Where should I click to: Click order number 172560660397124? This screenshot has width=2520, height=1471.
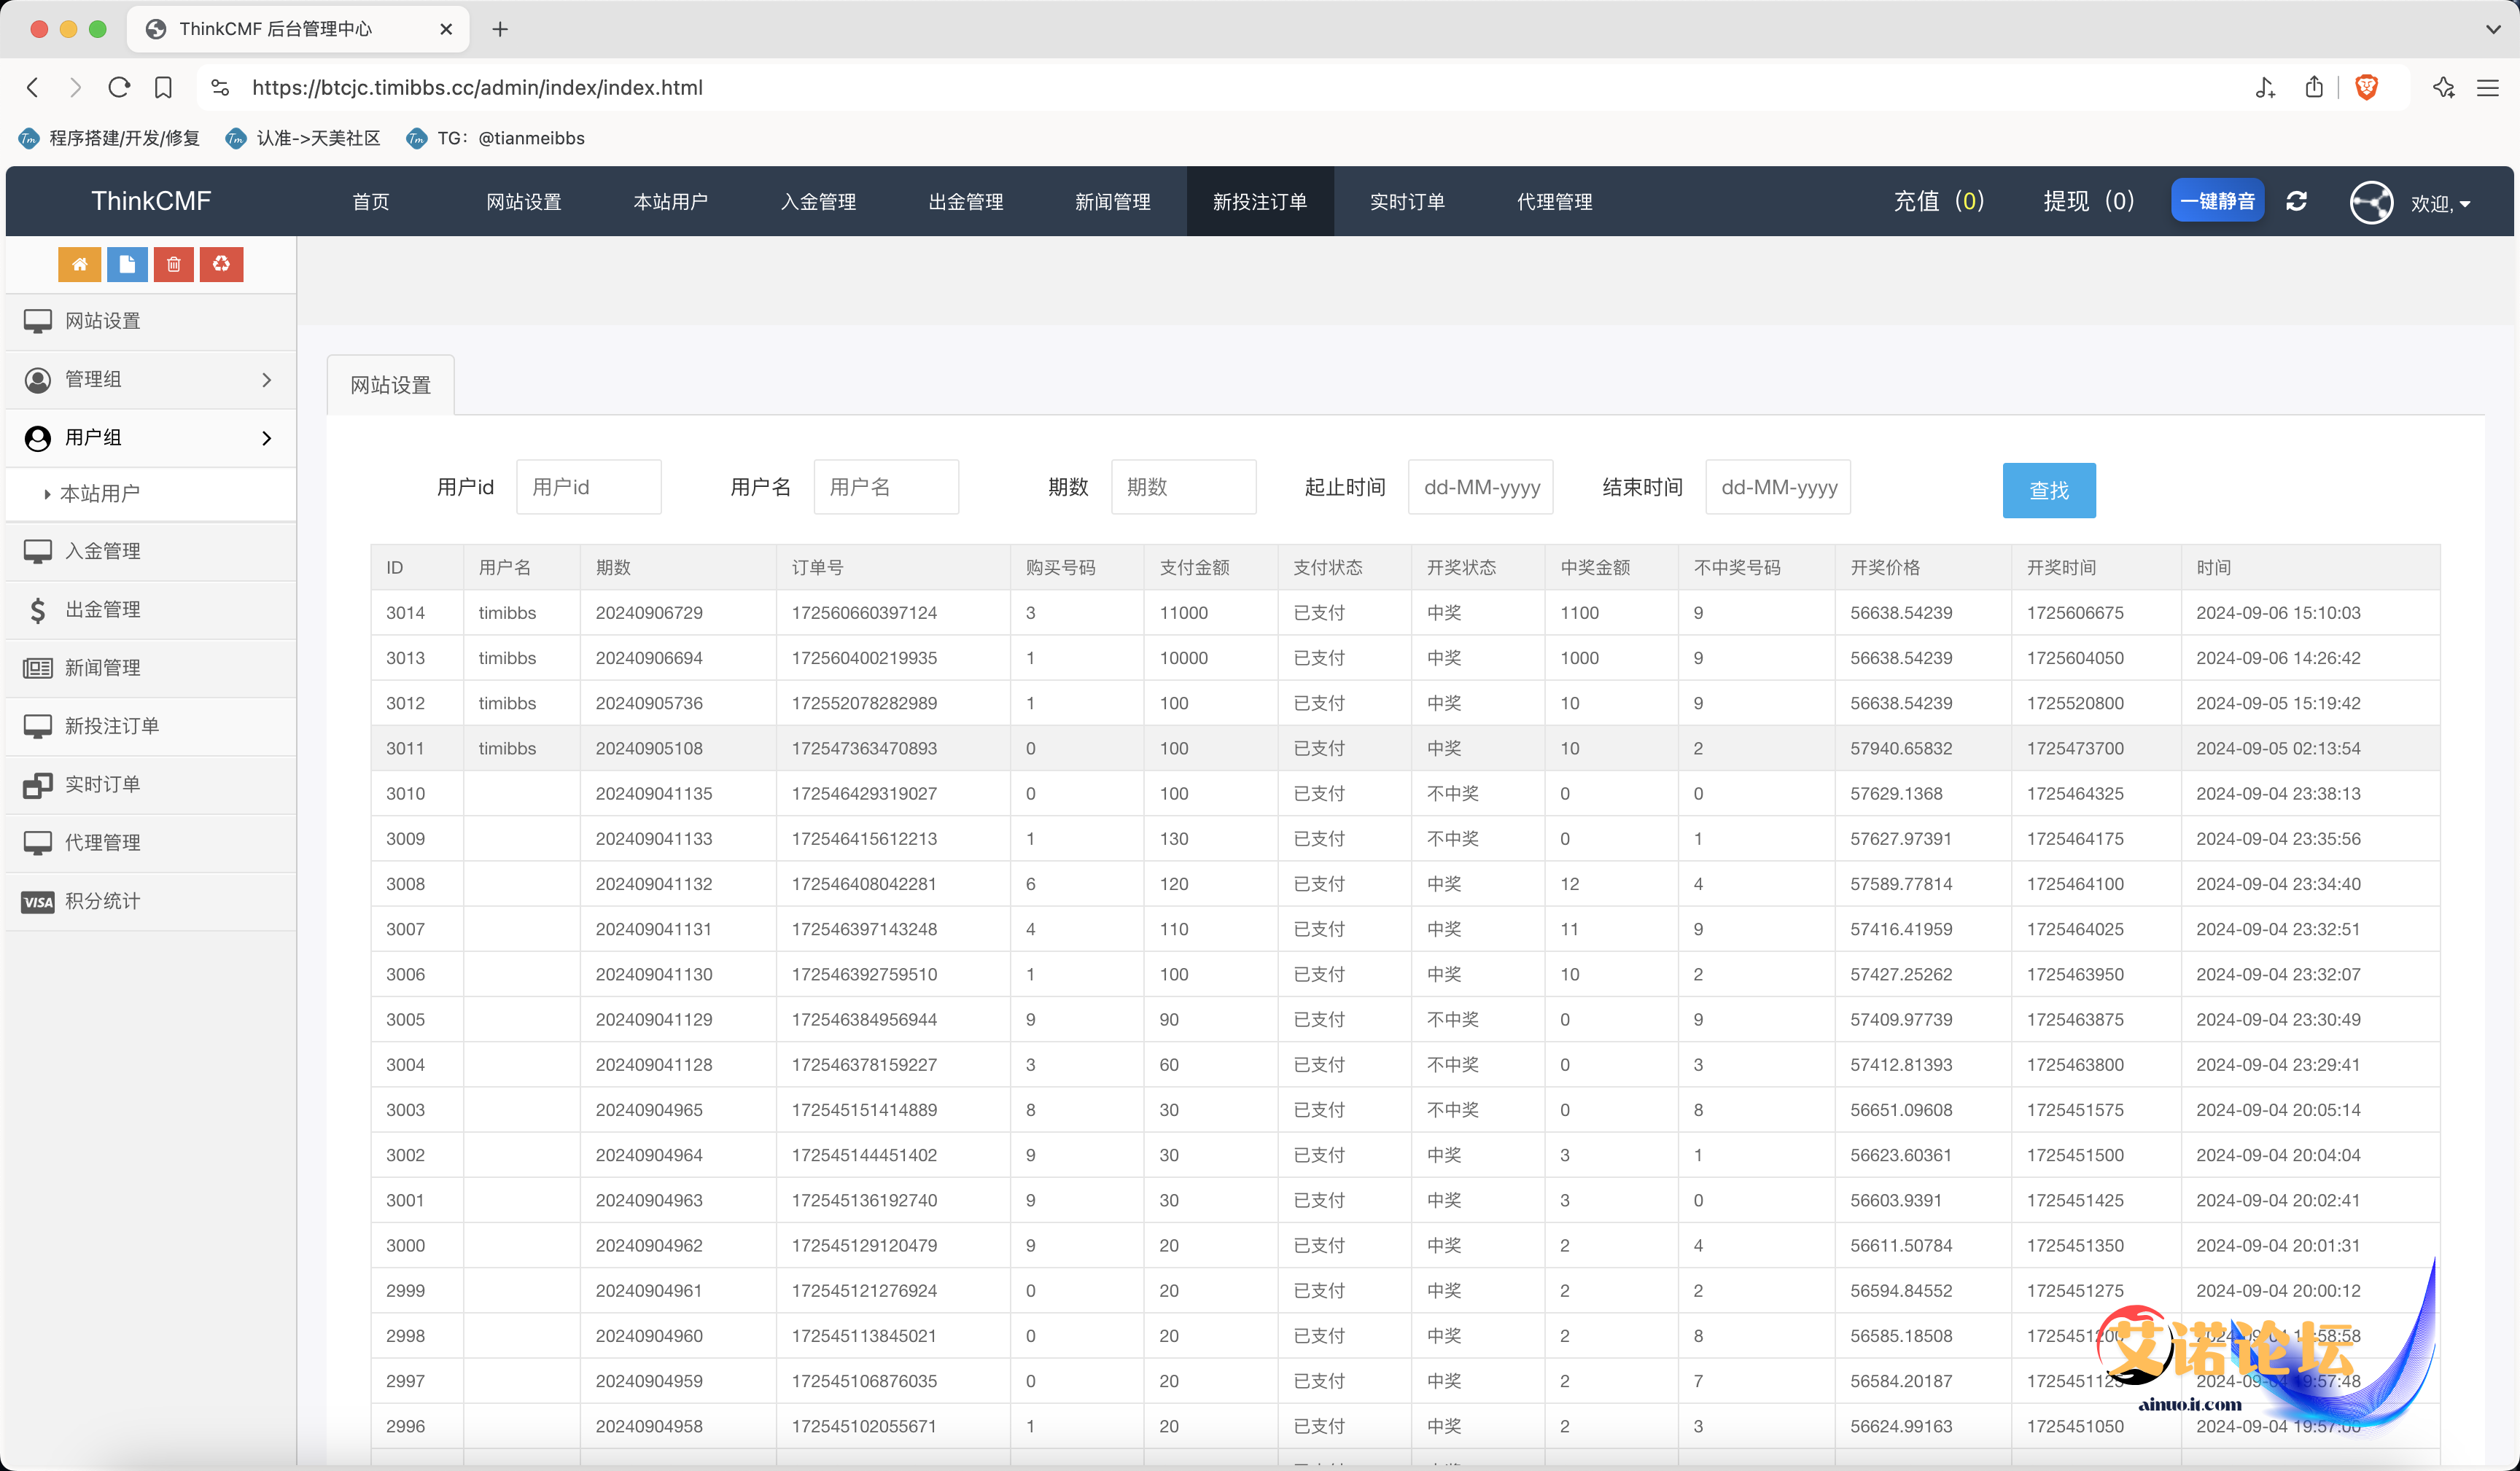864,613
